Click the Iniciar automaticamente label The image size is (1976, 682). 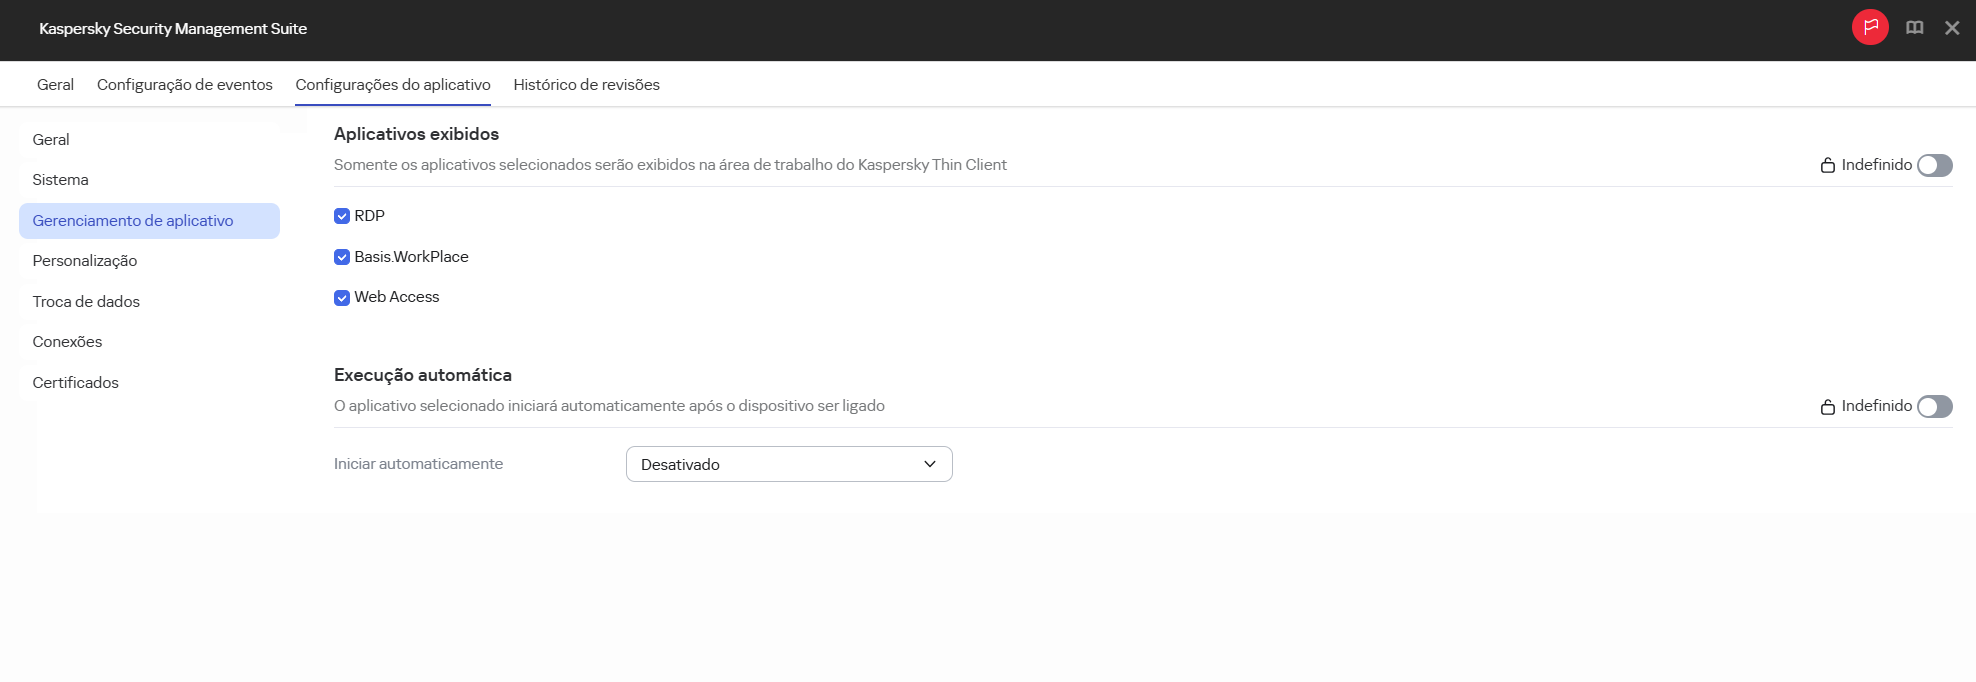(418, 464)
